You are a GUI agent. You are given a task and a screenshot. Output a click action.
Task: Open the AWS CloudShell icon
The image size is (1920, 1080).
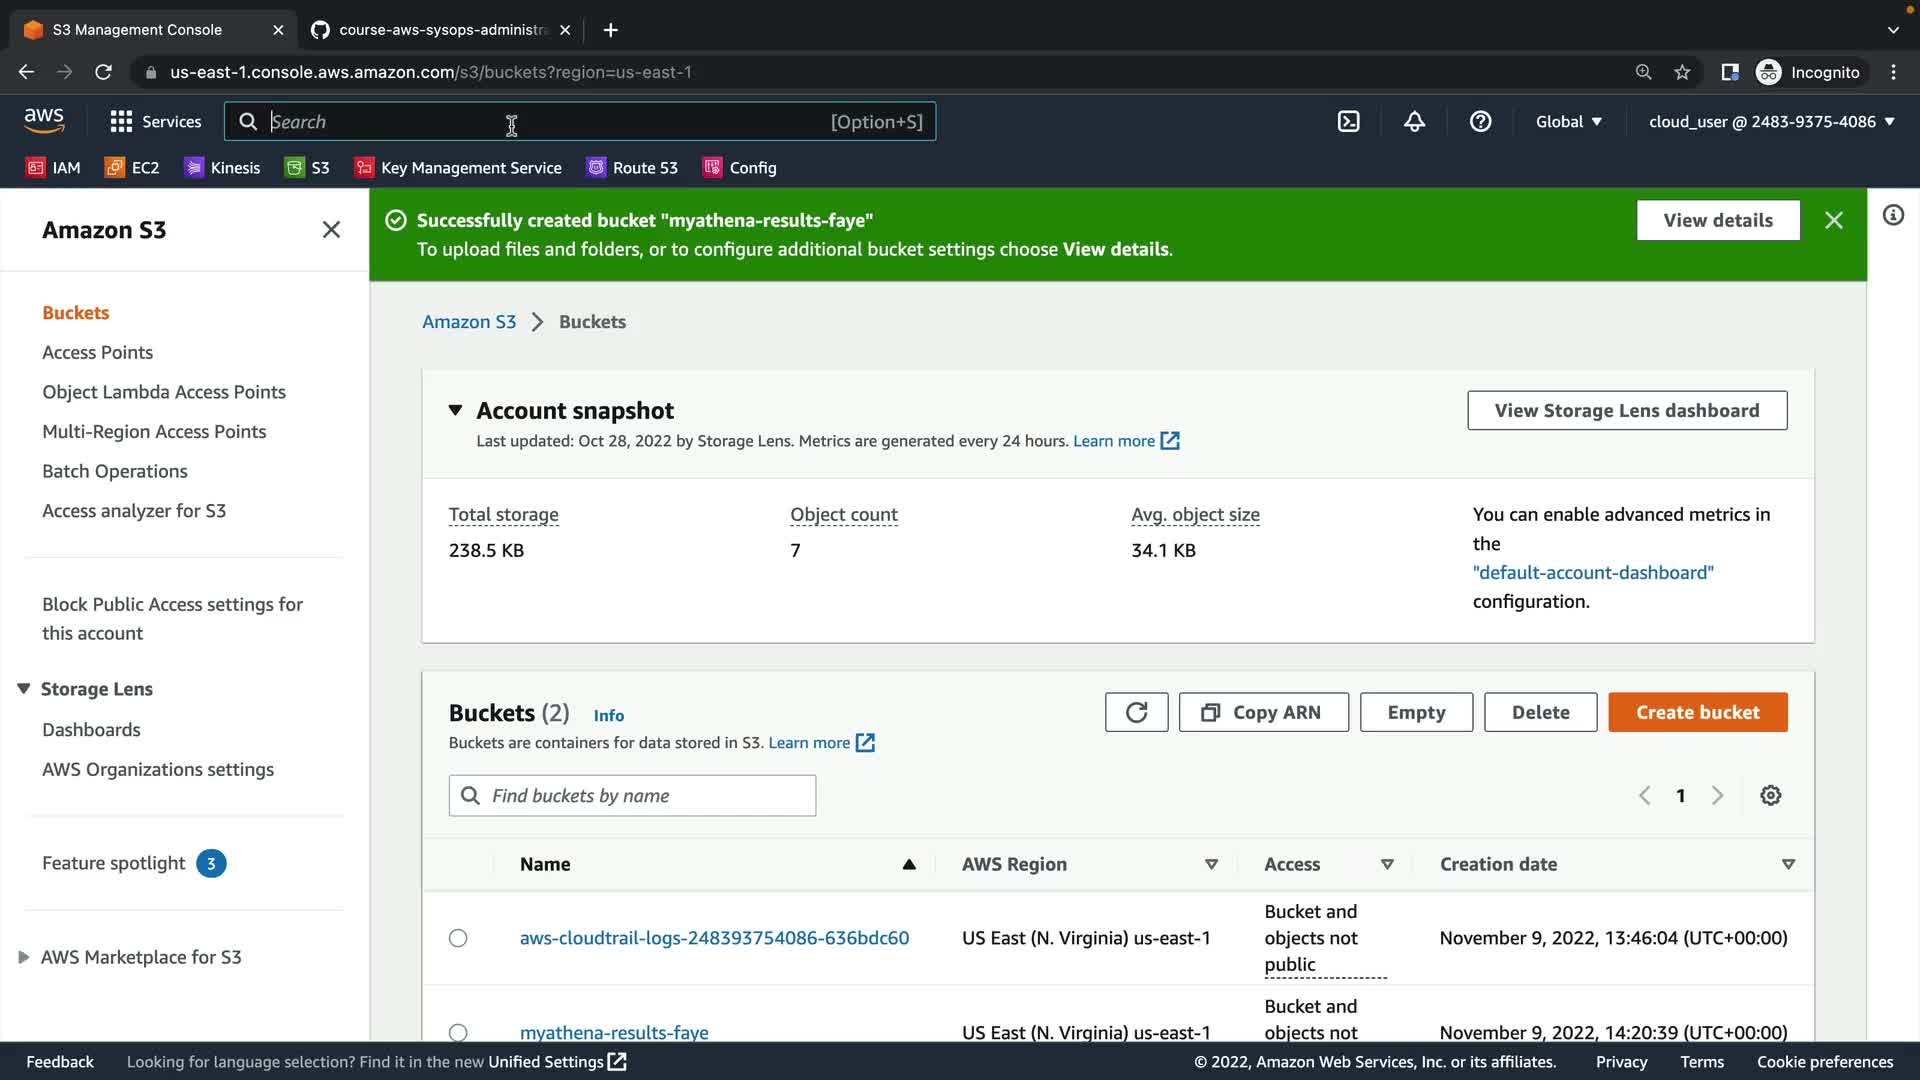click(x=1348, y=122)
